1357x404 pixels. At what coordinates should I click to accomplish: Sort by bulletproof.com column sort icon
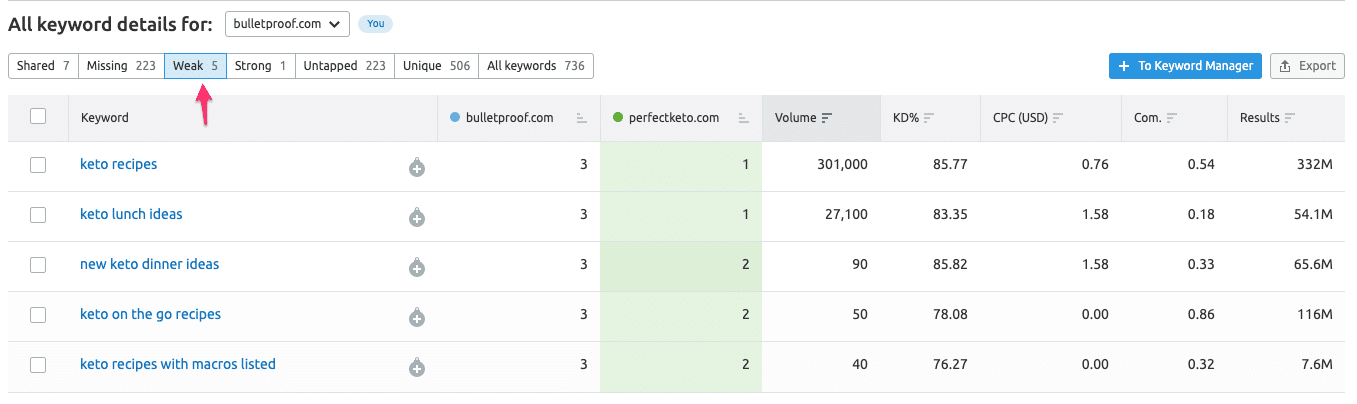pyautogui.click(x=581, y=118)
